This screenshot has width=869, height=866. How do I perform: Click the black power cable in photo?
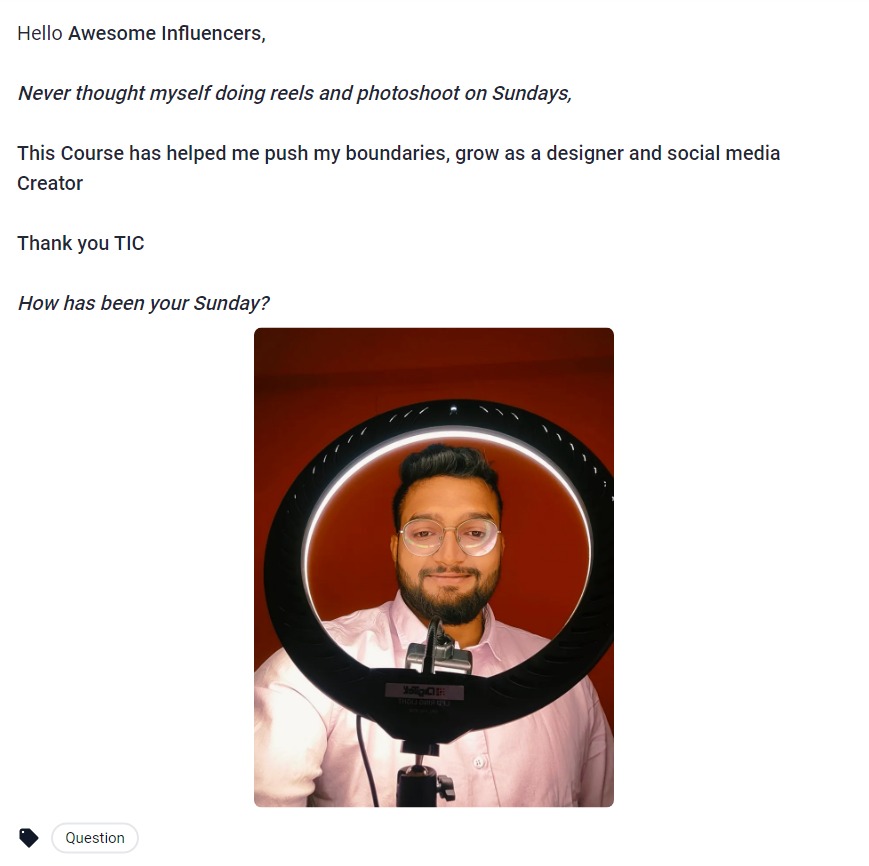367,760
